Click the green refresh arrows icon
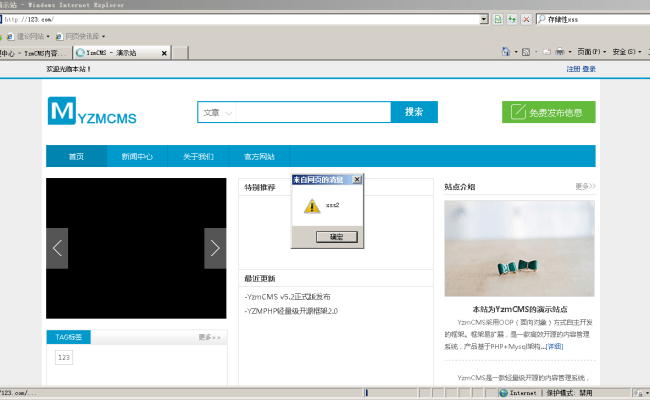The width and height of the screenshot is (650, 400). 512,19
